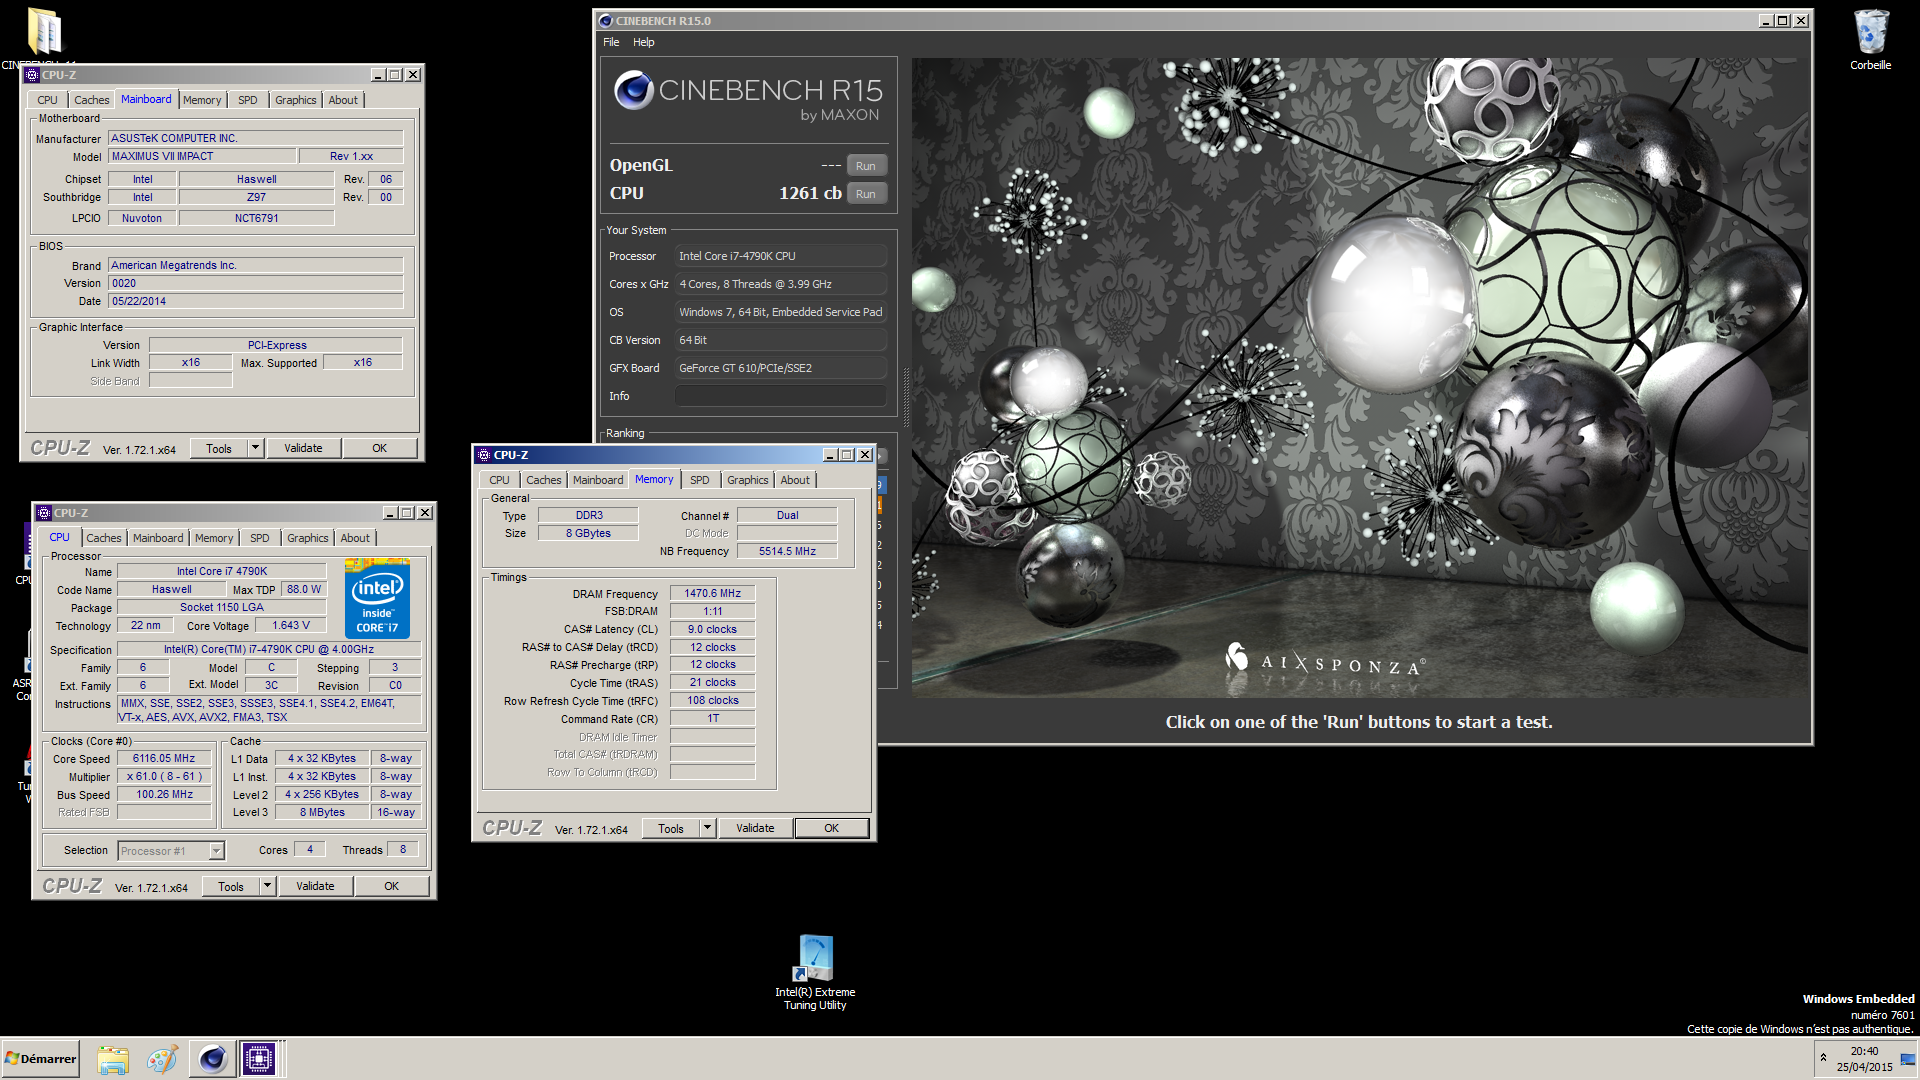Open SPD tab in Memory CPU-Z window
Viewport: 1920px width, 1080px height.
[x=700, y=480]
